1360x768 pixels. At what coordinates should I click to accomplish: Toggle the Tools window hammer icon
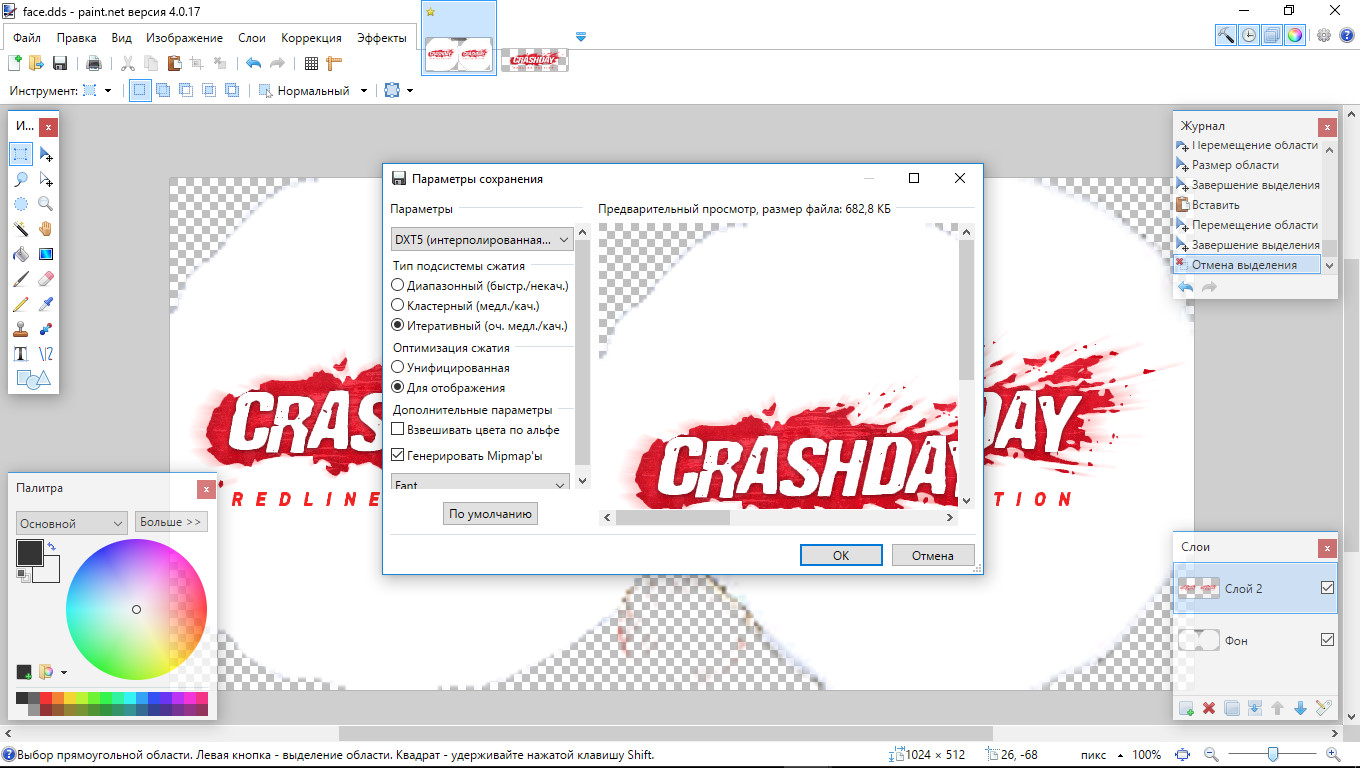(x=1226, y=35)
